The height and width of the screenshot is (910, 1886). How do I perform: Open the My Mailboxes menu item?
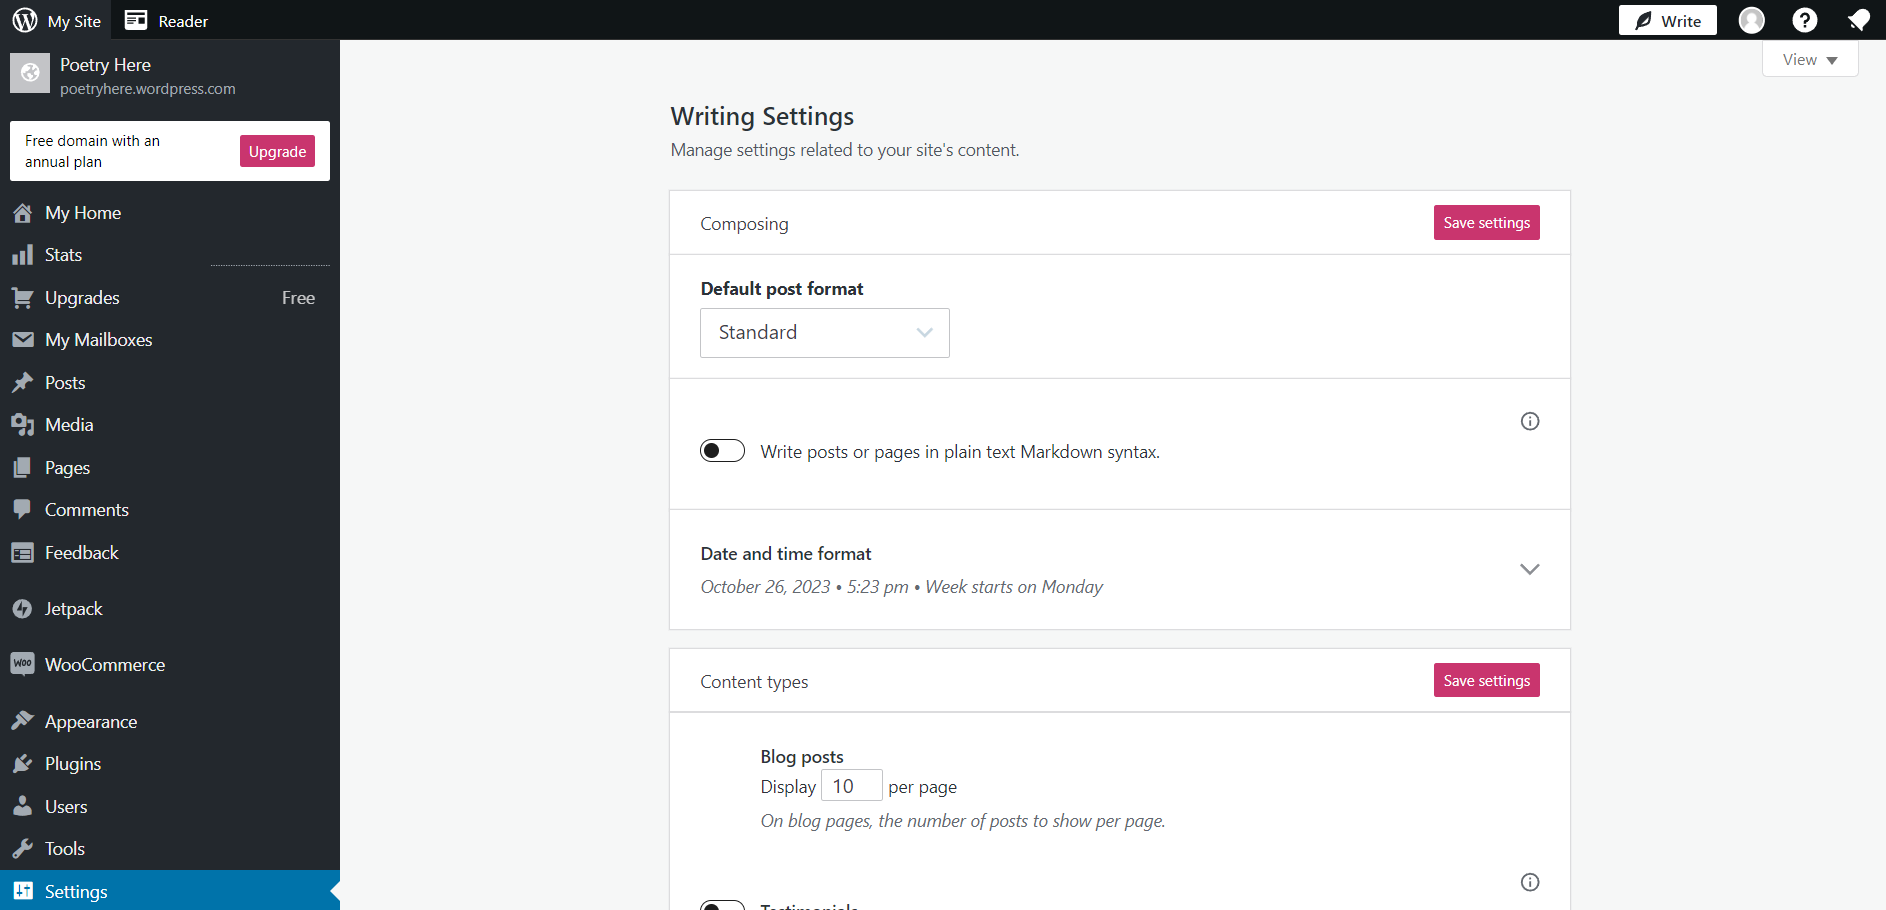pyautogui.click(x=170, y=340)
